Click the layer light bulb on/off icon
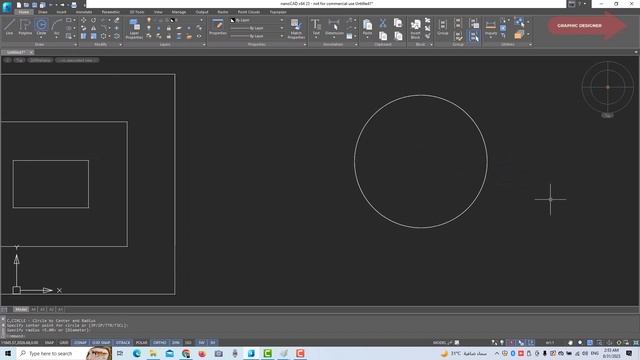 coord(149,20)
